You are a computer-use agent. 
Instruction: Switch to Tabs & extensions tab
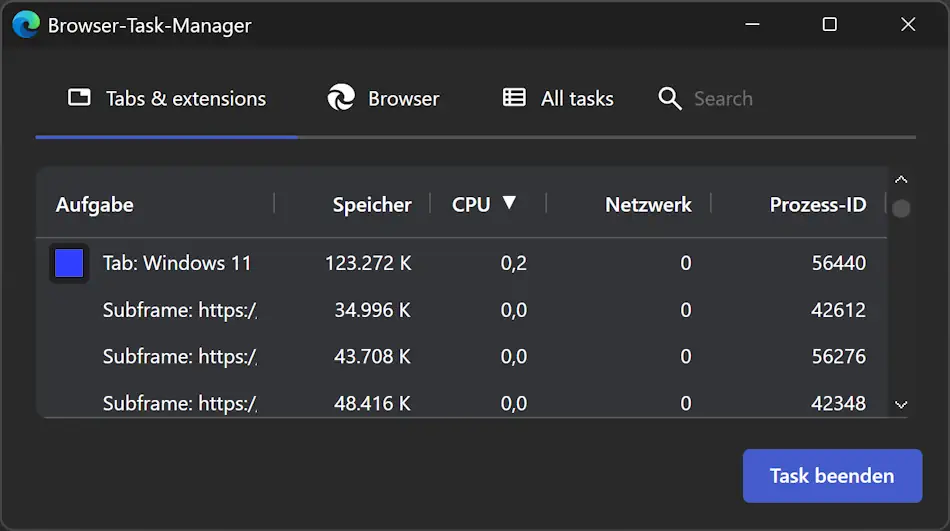[x=167, y=98]
